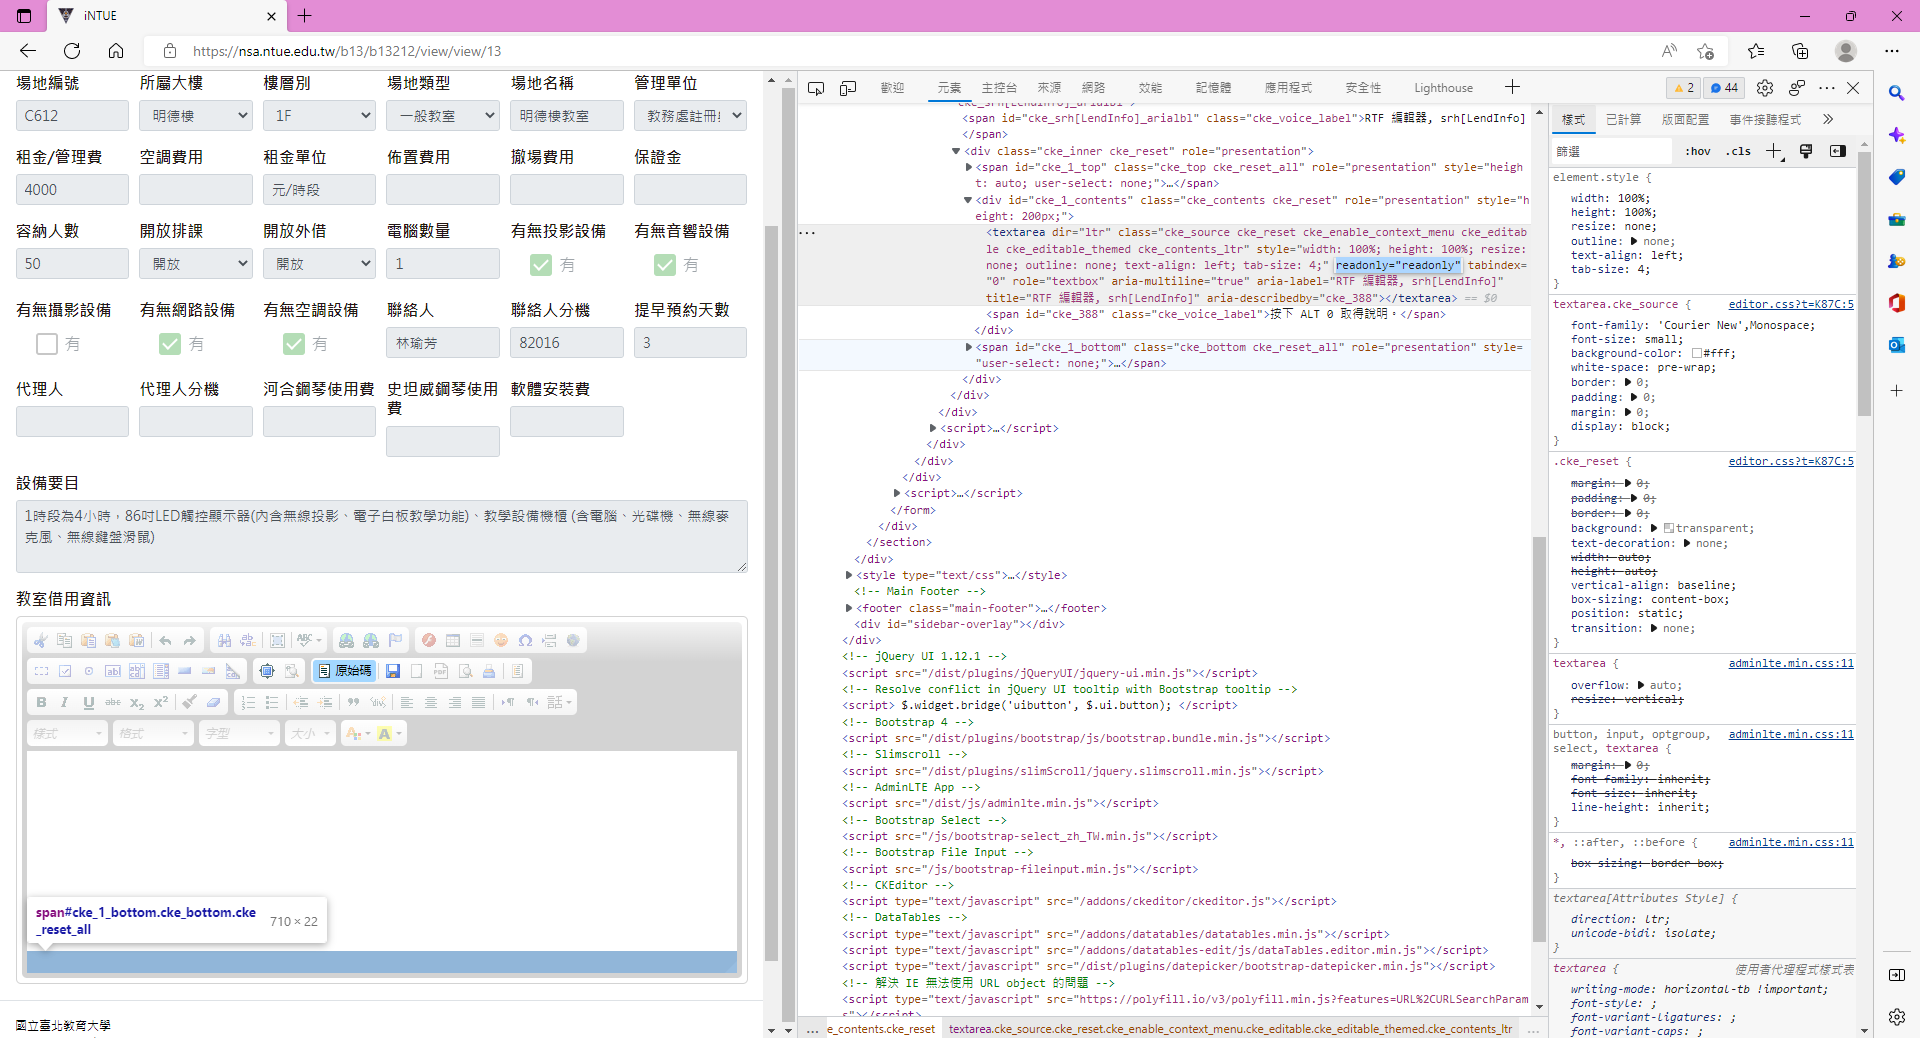Click the Outlook icon in the Edge sidebar

pyautogui.click(x=1896, y=345)
